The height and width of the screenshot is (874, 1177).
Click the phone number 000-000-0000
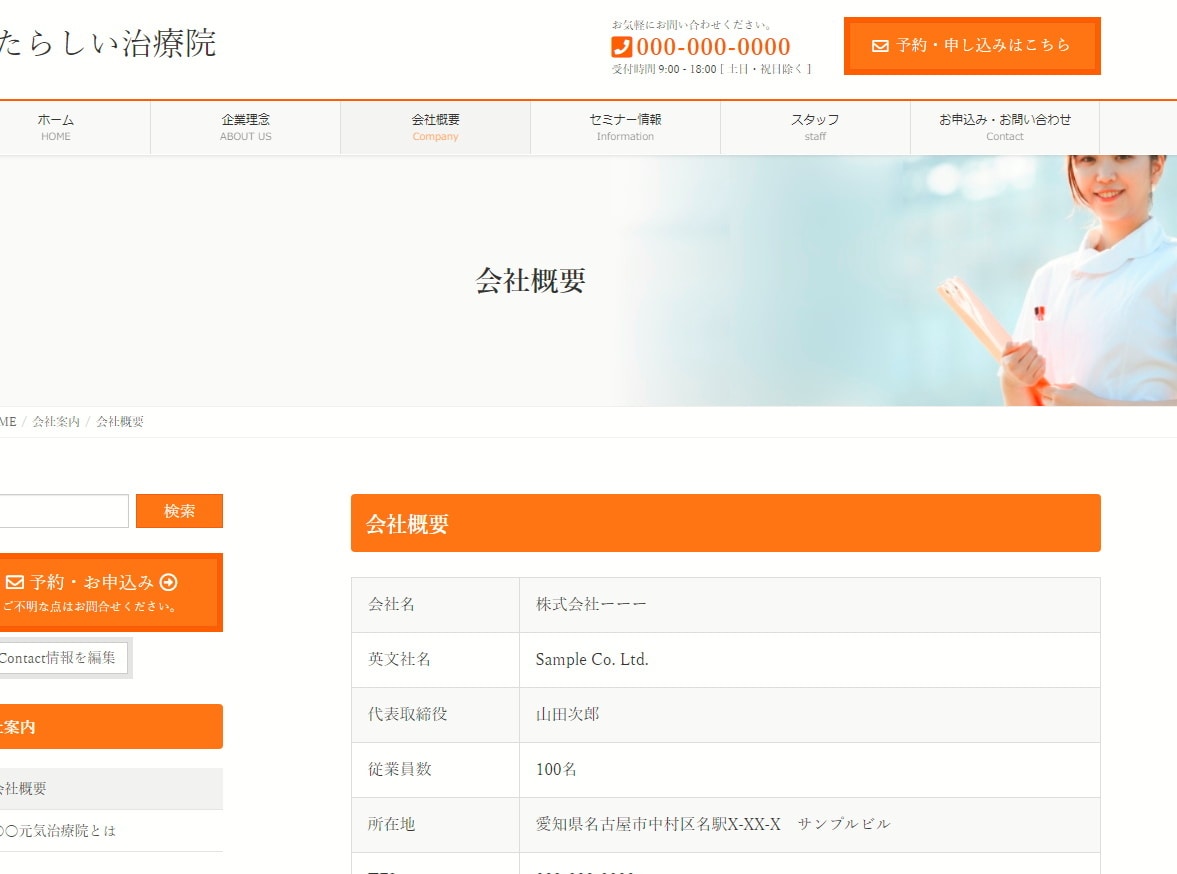(713, 47)
